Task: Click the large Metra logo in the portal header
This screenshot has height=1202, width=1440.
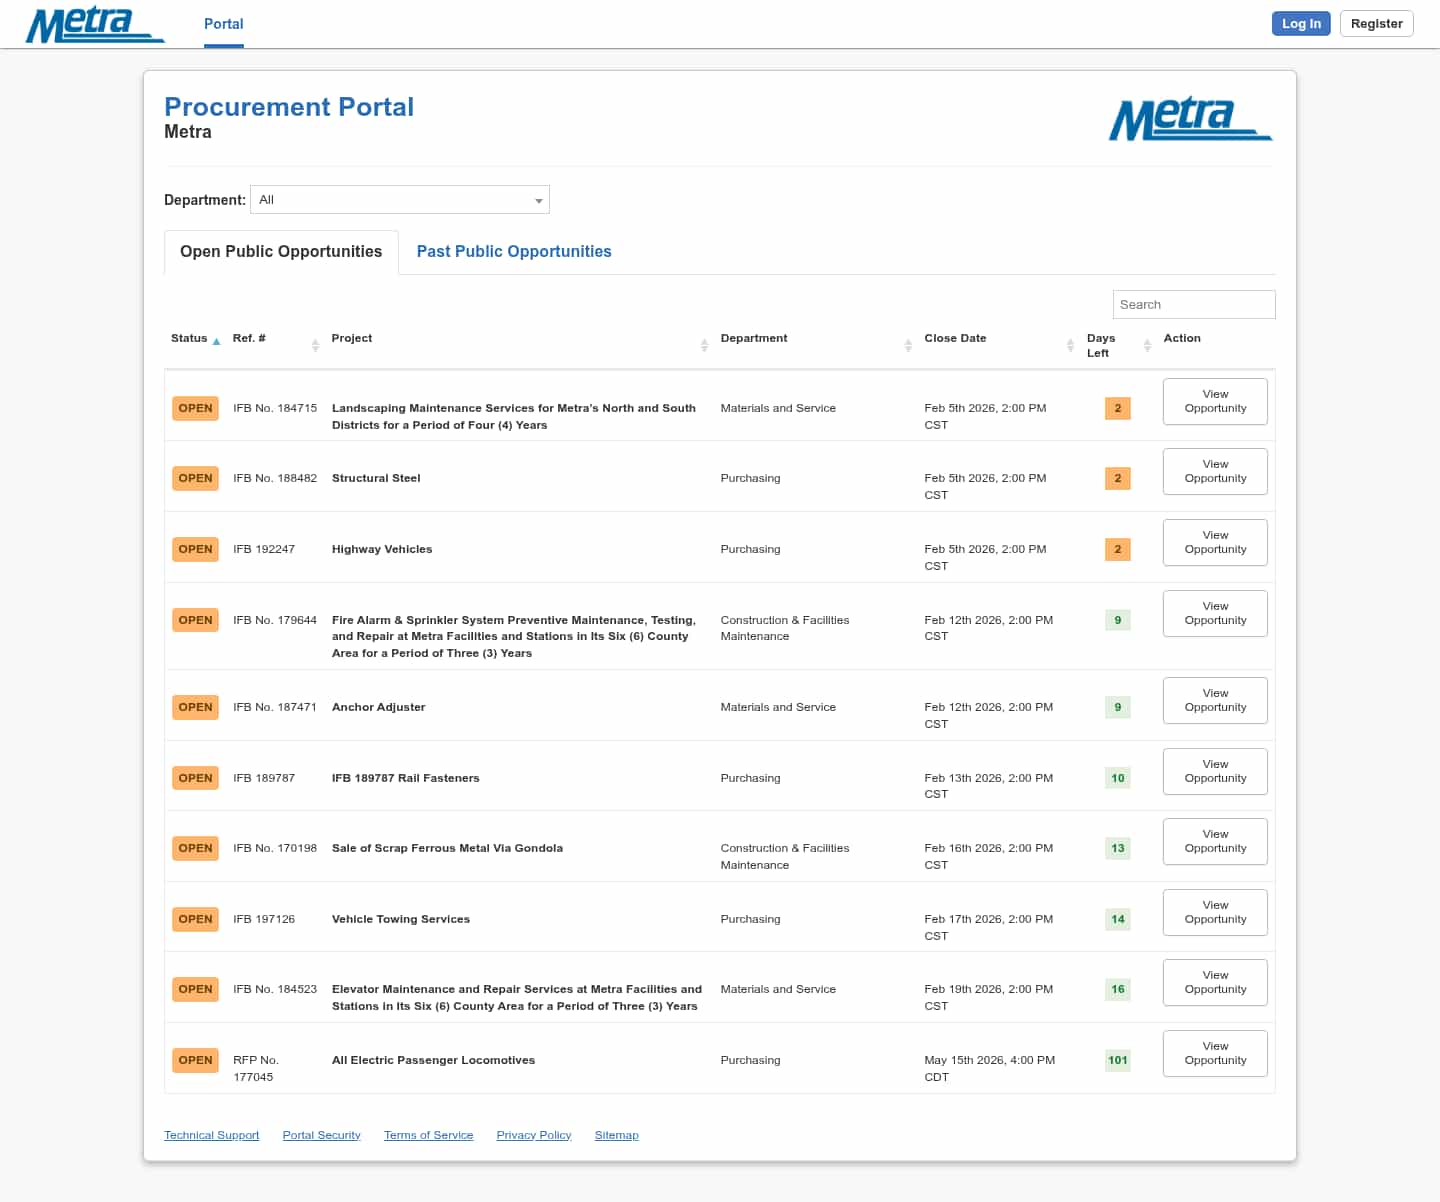Action: coord(1190,119)
